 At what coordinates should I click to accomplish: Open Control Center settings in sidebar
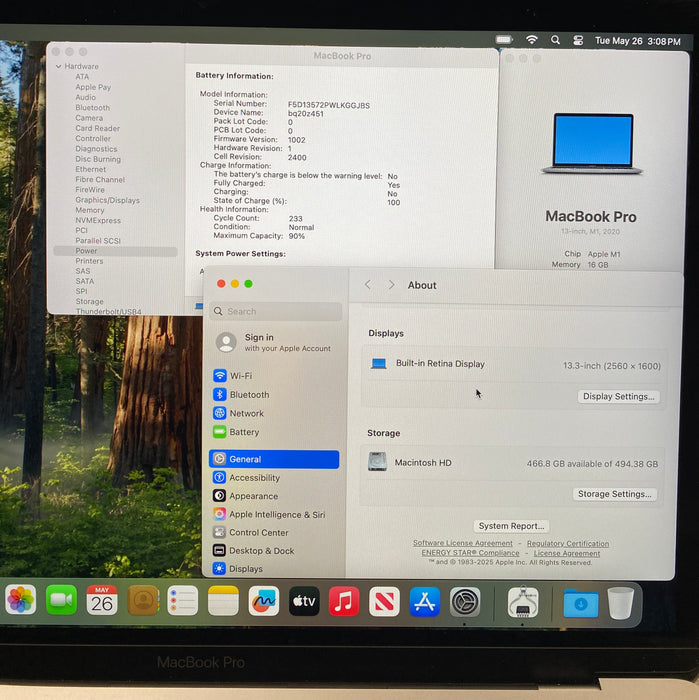[274, 533]
